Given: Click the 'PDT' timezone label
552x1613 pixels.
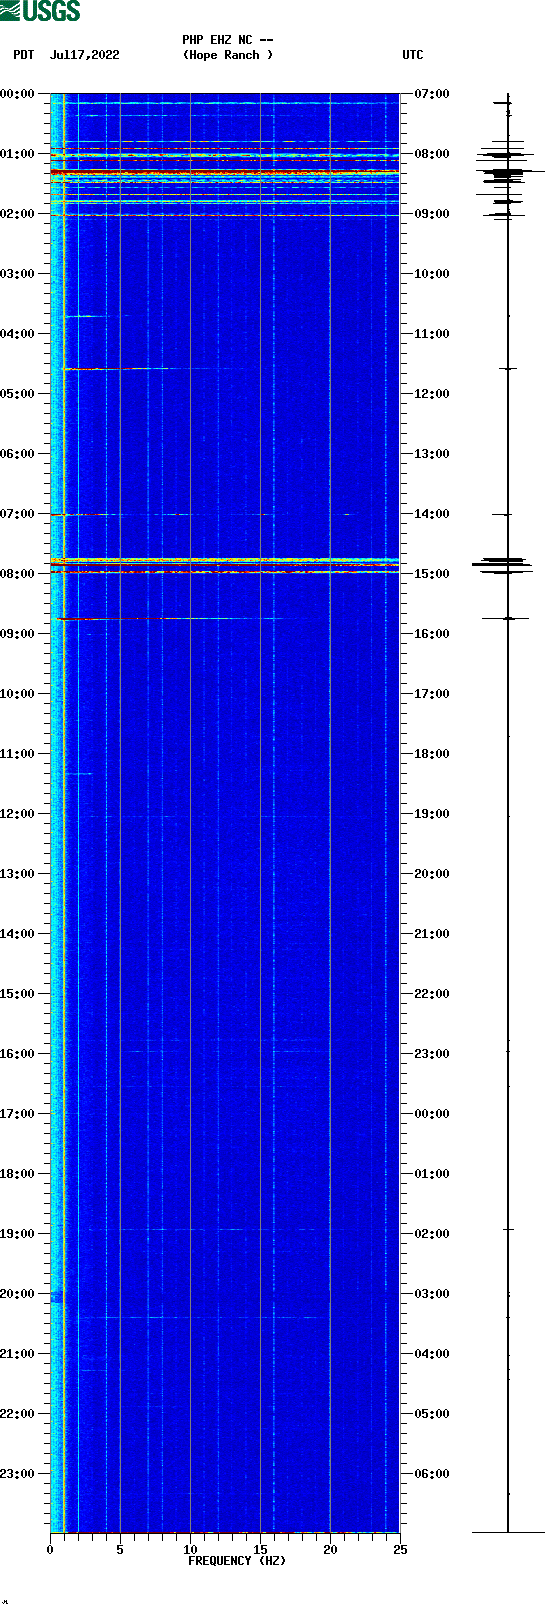Looking at the screenshot, I should tap(23, 55).
